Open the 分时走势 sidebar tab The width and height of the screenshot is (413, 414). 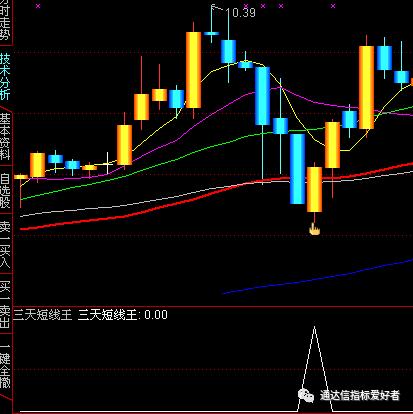[5, 21]
